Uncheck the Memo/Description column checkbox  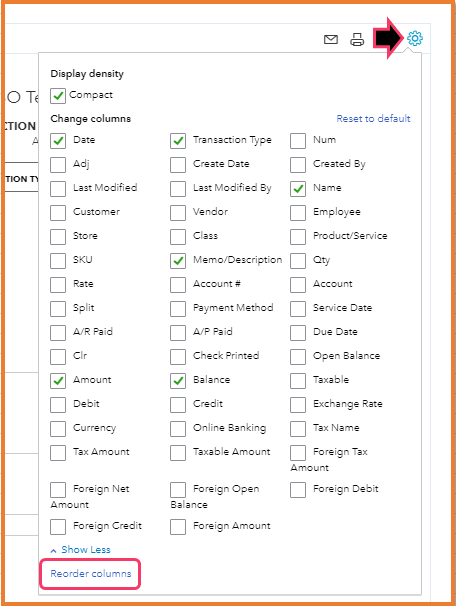pos(178,260)
